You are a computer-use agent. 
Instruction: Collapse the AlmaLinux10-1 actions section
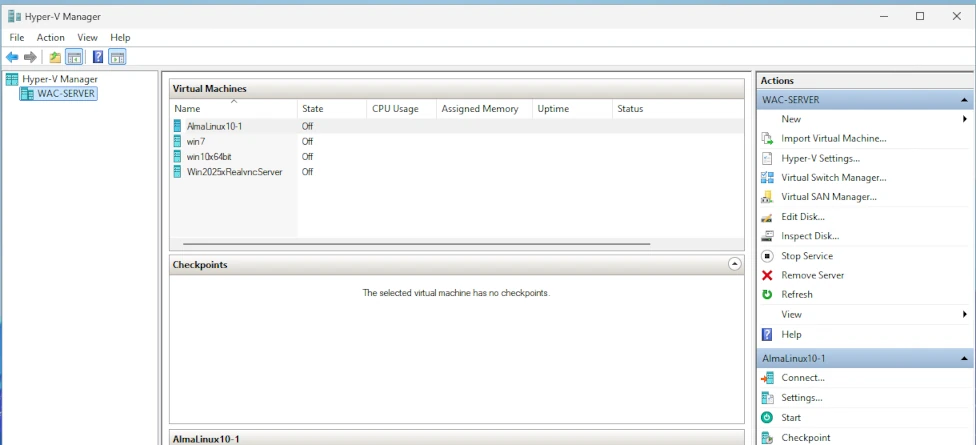(965, 358)
